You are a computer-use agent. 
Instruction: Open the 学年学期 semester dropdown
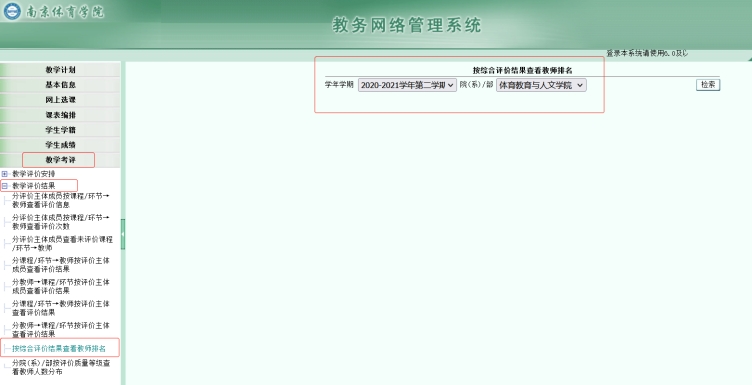(x=407, y=85)
